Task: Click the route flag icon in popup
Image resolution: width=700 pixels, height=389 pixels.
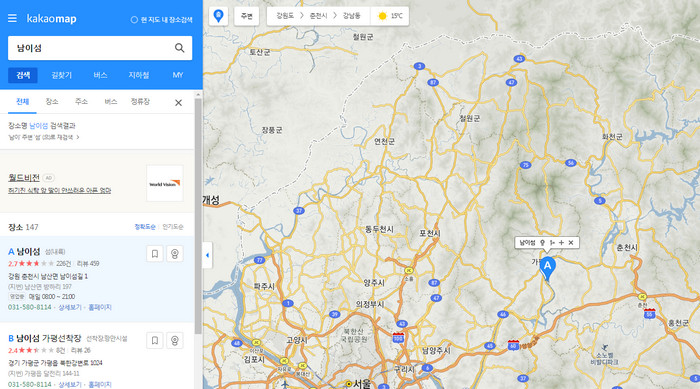Action: 552,243
